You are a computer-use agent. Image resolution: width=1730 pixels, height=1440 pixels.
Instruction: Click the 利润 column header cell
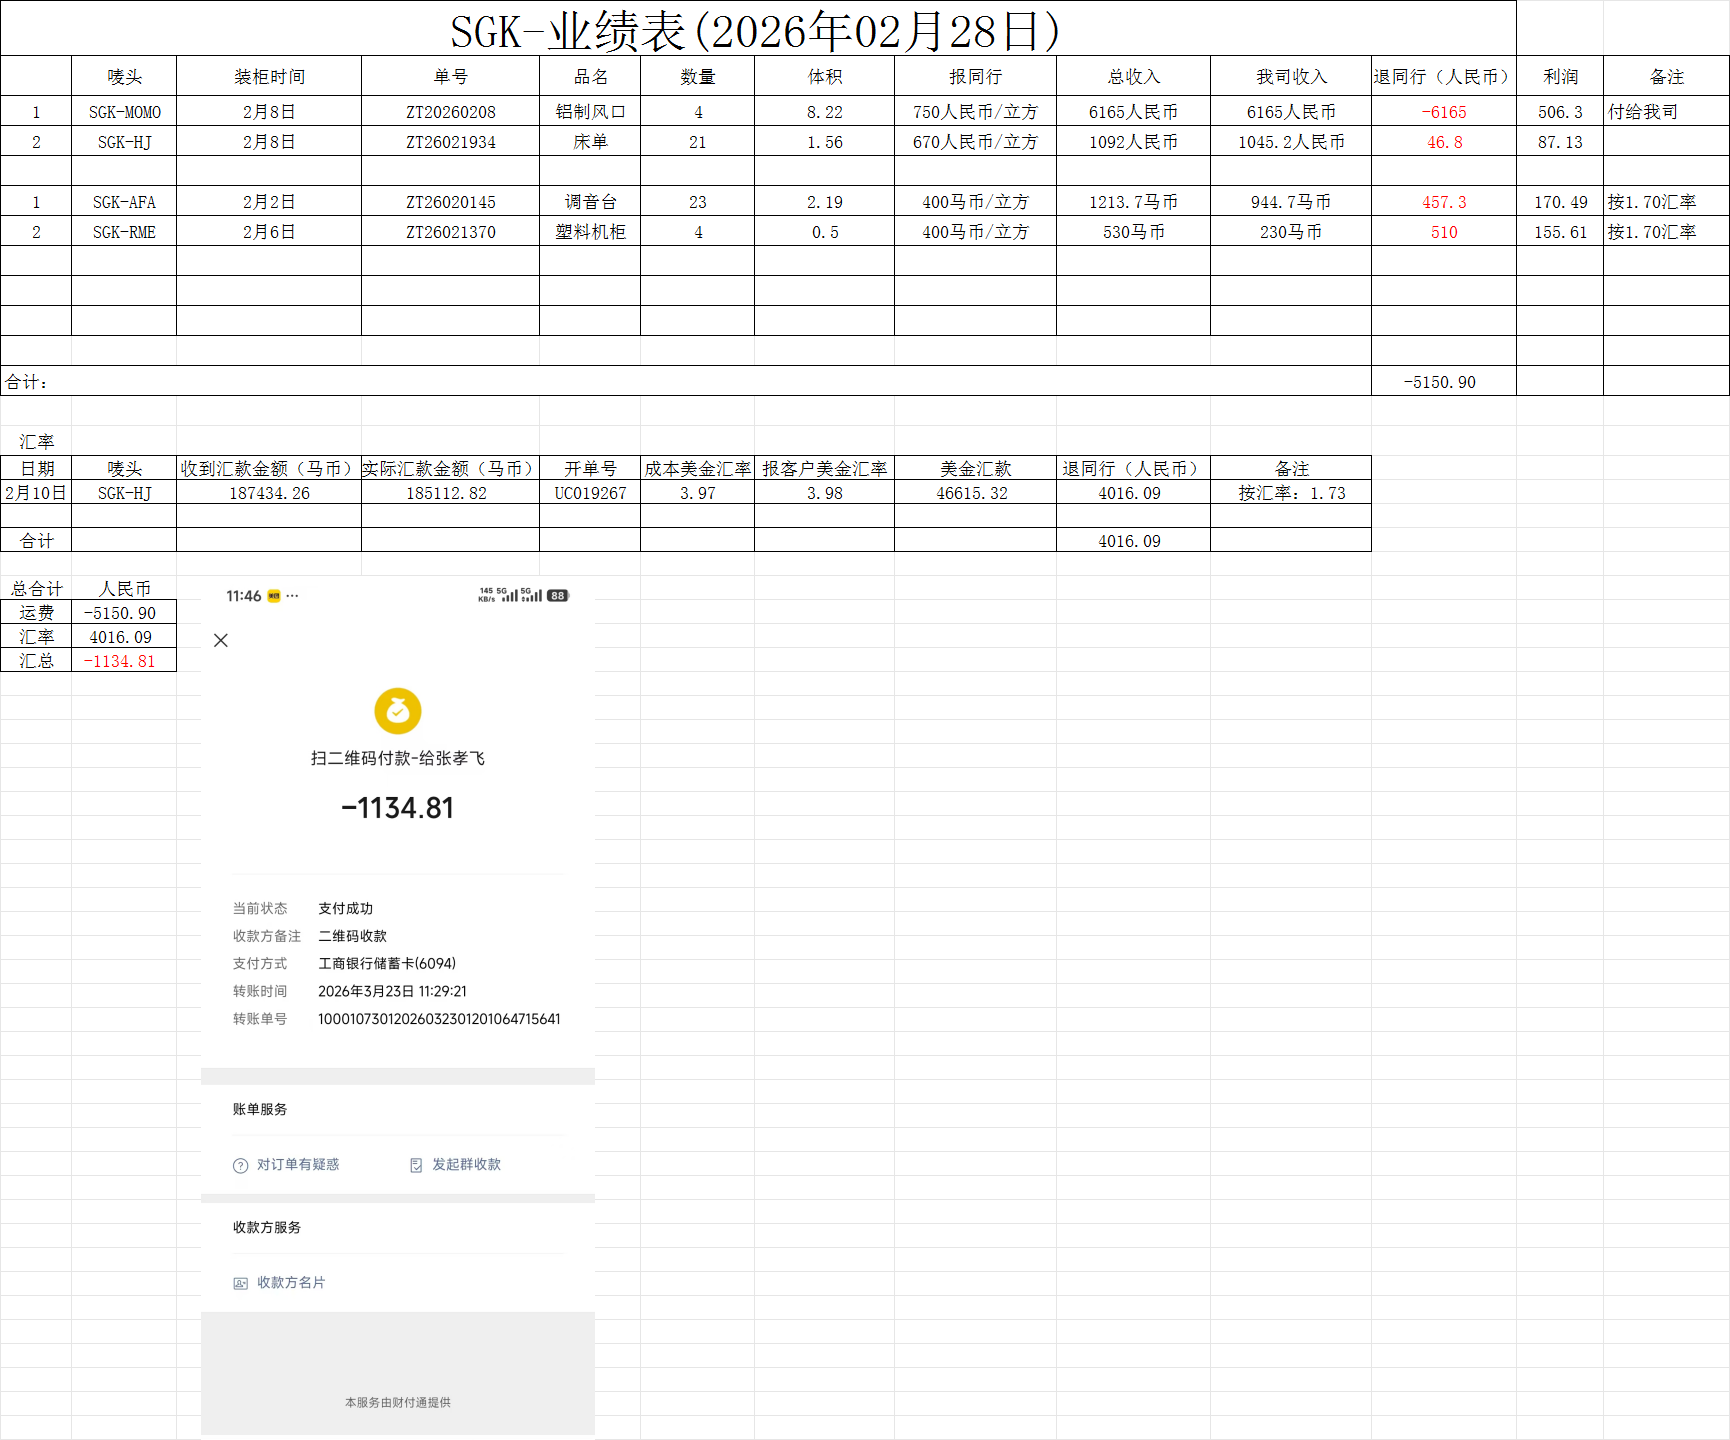coord(1559,77)
